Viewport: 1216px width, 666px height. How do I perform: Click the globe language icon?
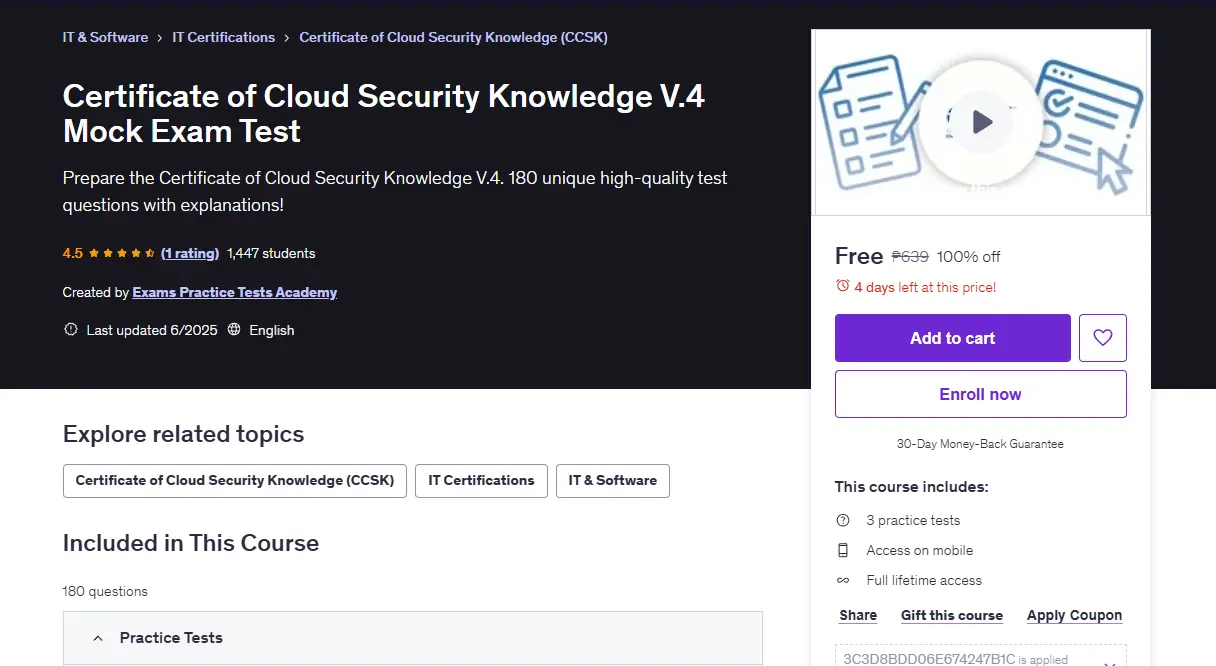click(234, 330)
